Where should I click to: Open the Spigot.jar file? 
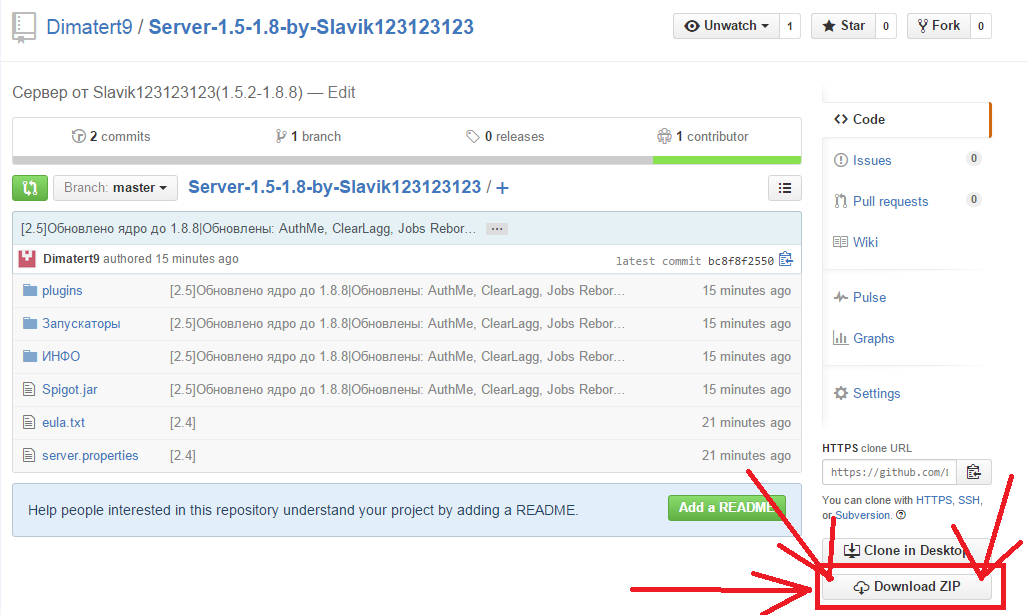point(69,389)
